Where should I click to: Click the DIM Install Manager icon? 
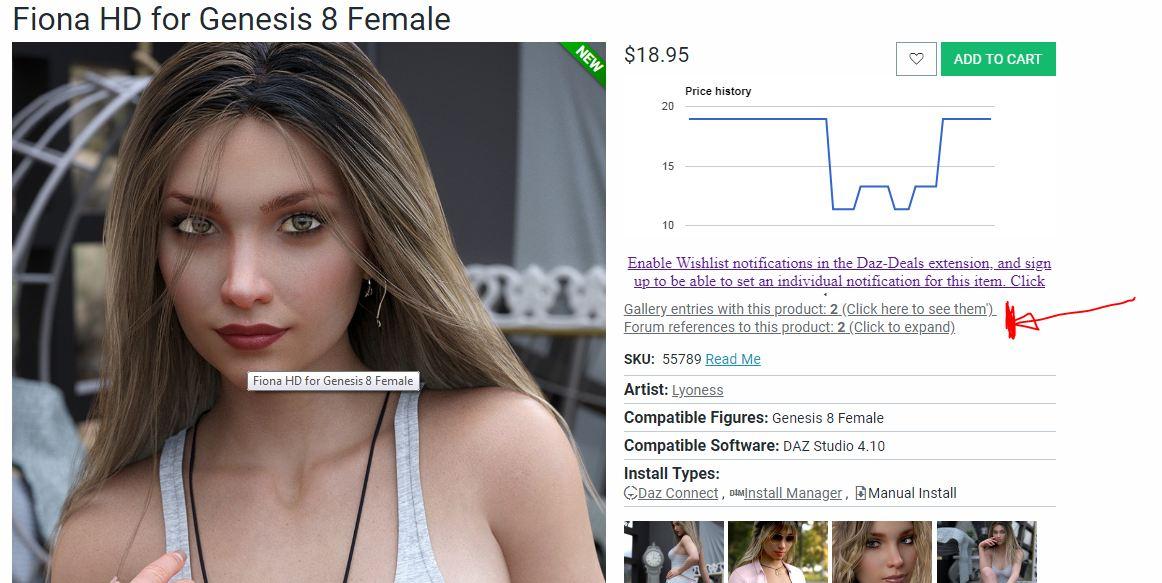pyautogui.click(x=737, y=493)
